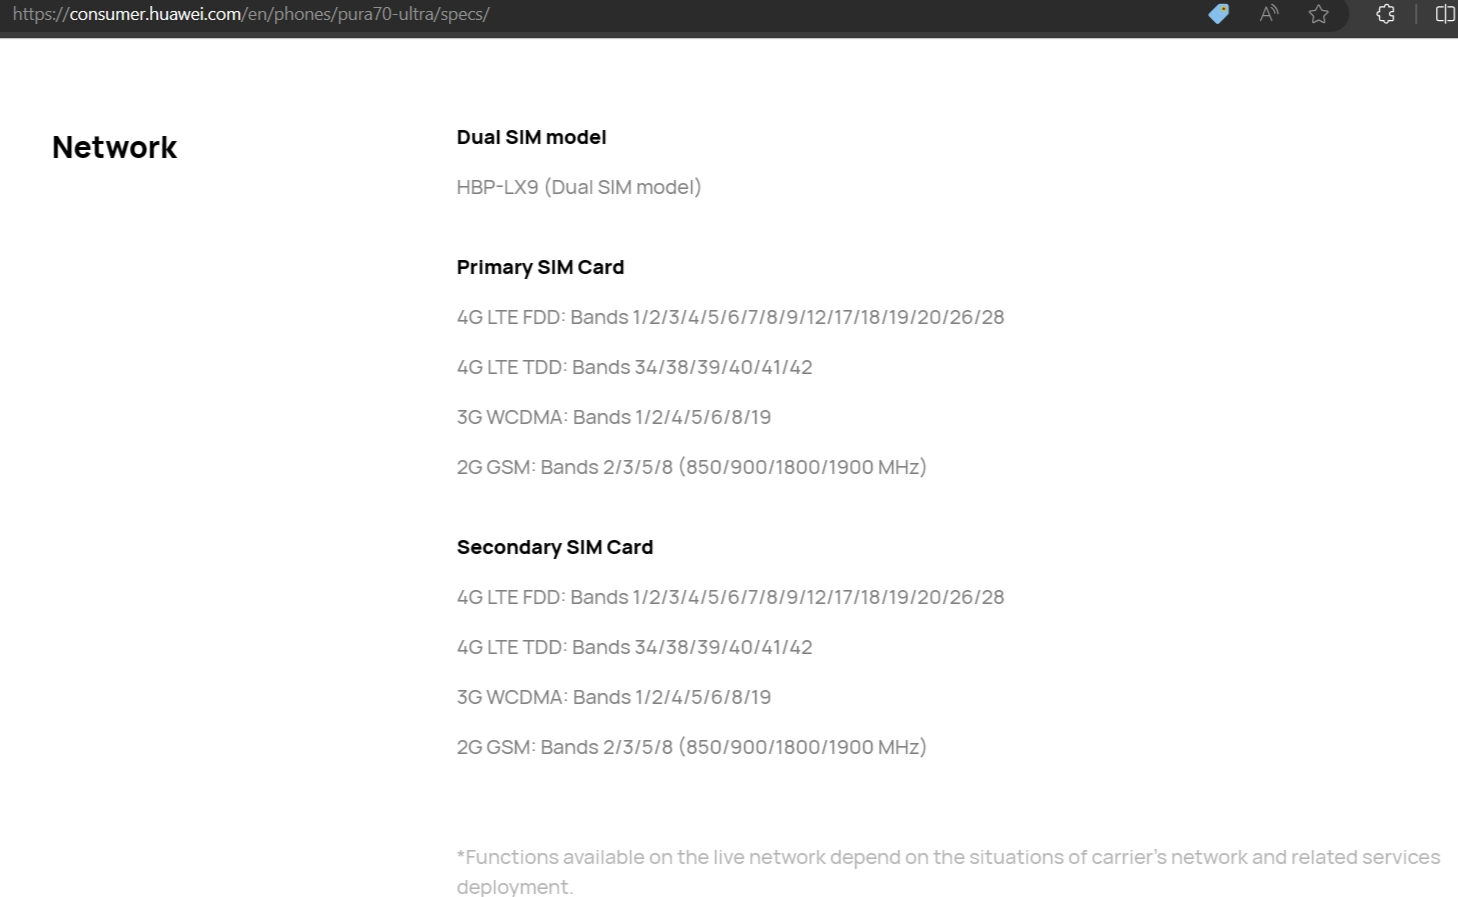
Task: Open the split screen icon
Action: coord(1445,14)
